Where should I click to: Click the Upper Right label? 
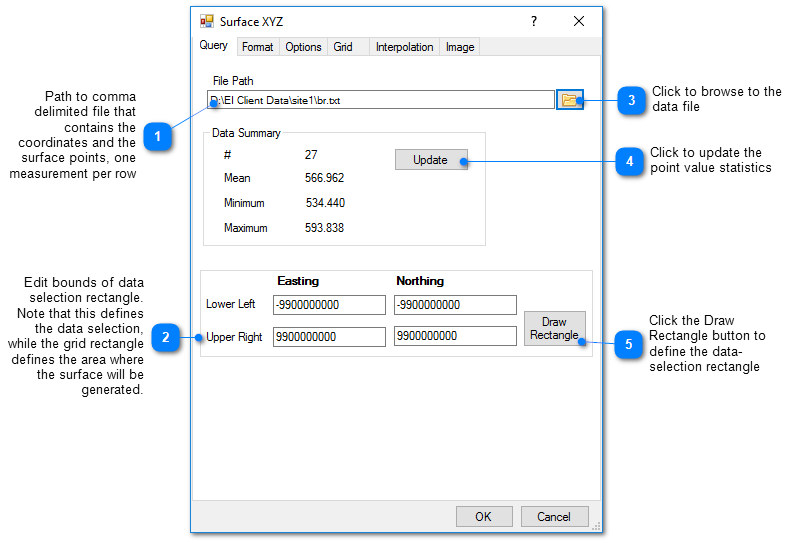(x=234, y=337)
